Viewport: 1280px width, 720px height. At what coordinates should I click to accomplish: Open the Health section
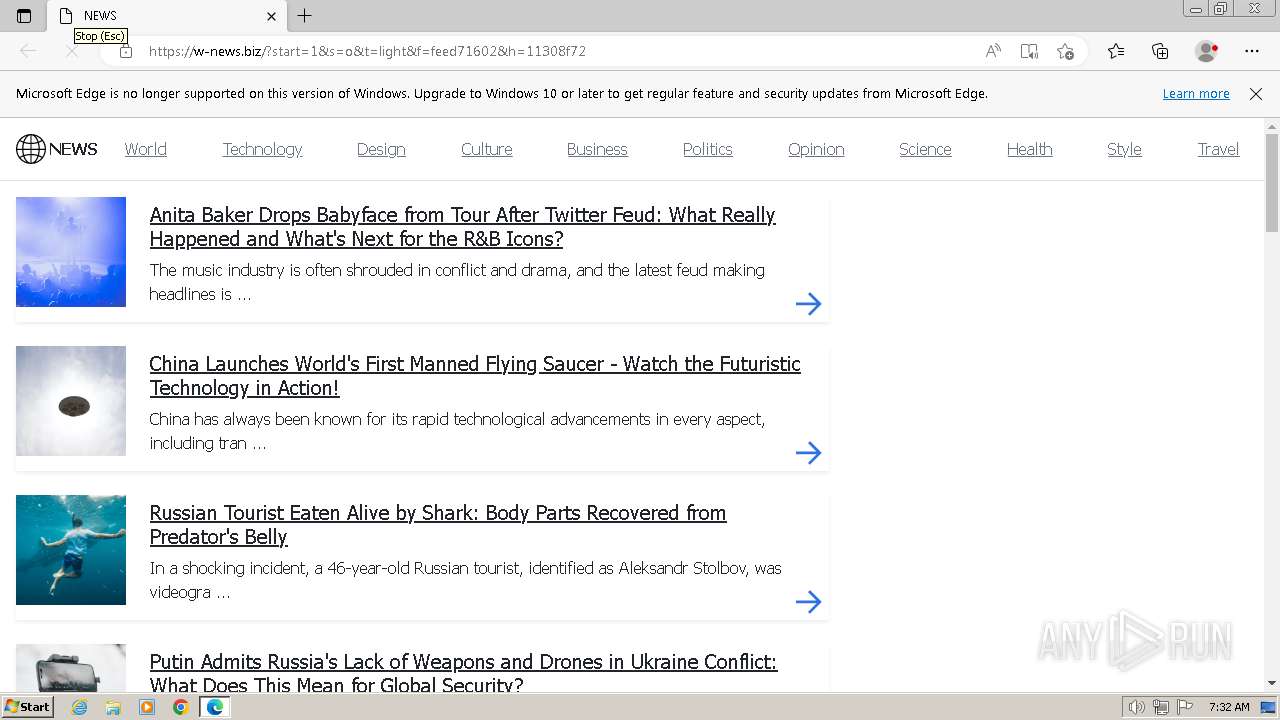[1030, 149]
